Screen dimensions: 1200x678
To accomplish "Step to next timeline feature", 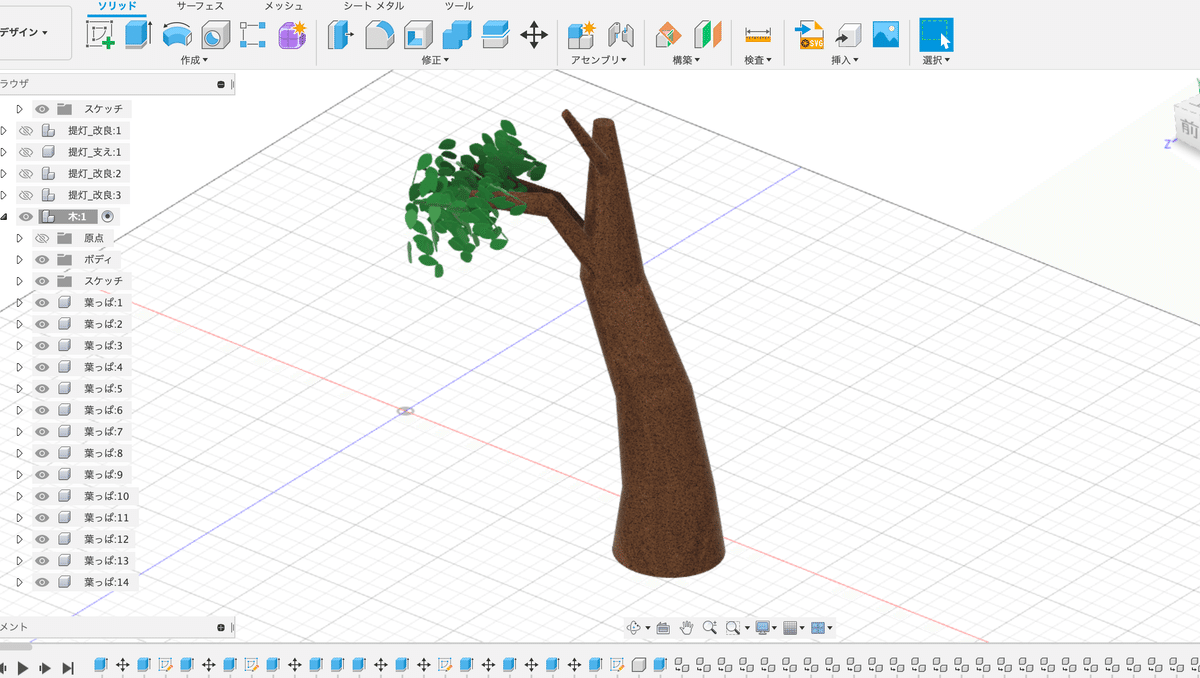I will click(x=45, y=667).
